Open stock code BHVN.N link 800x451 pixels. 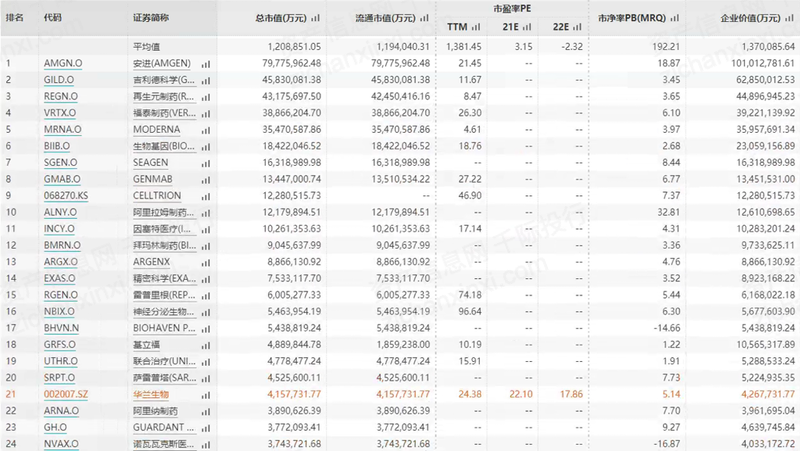[61, 328]
